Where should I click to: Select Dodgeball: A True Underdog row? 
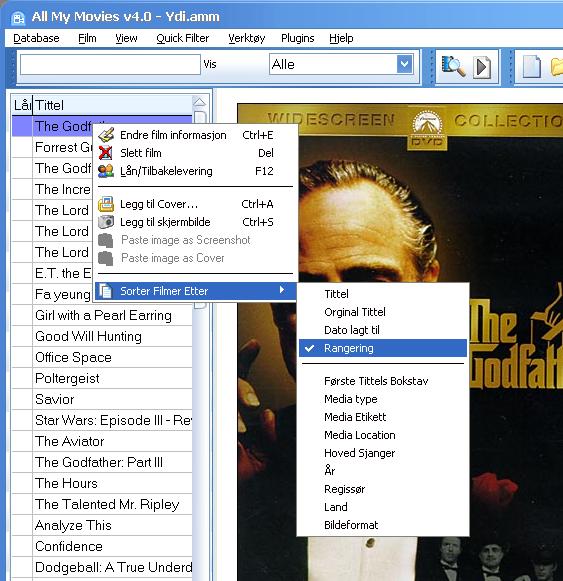point(102,567)
